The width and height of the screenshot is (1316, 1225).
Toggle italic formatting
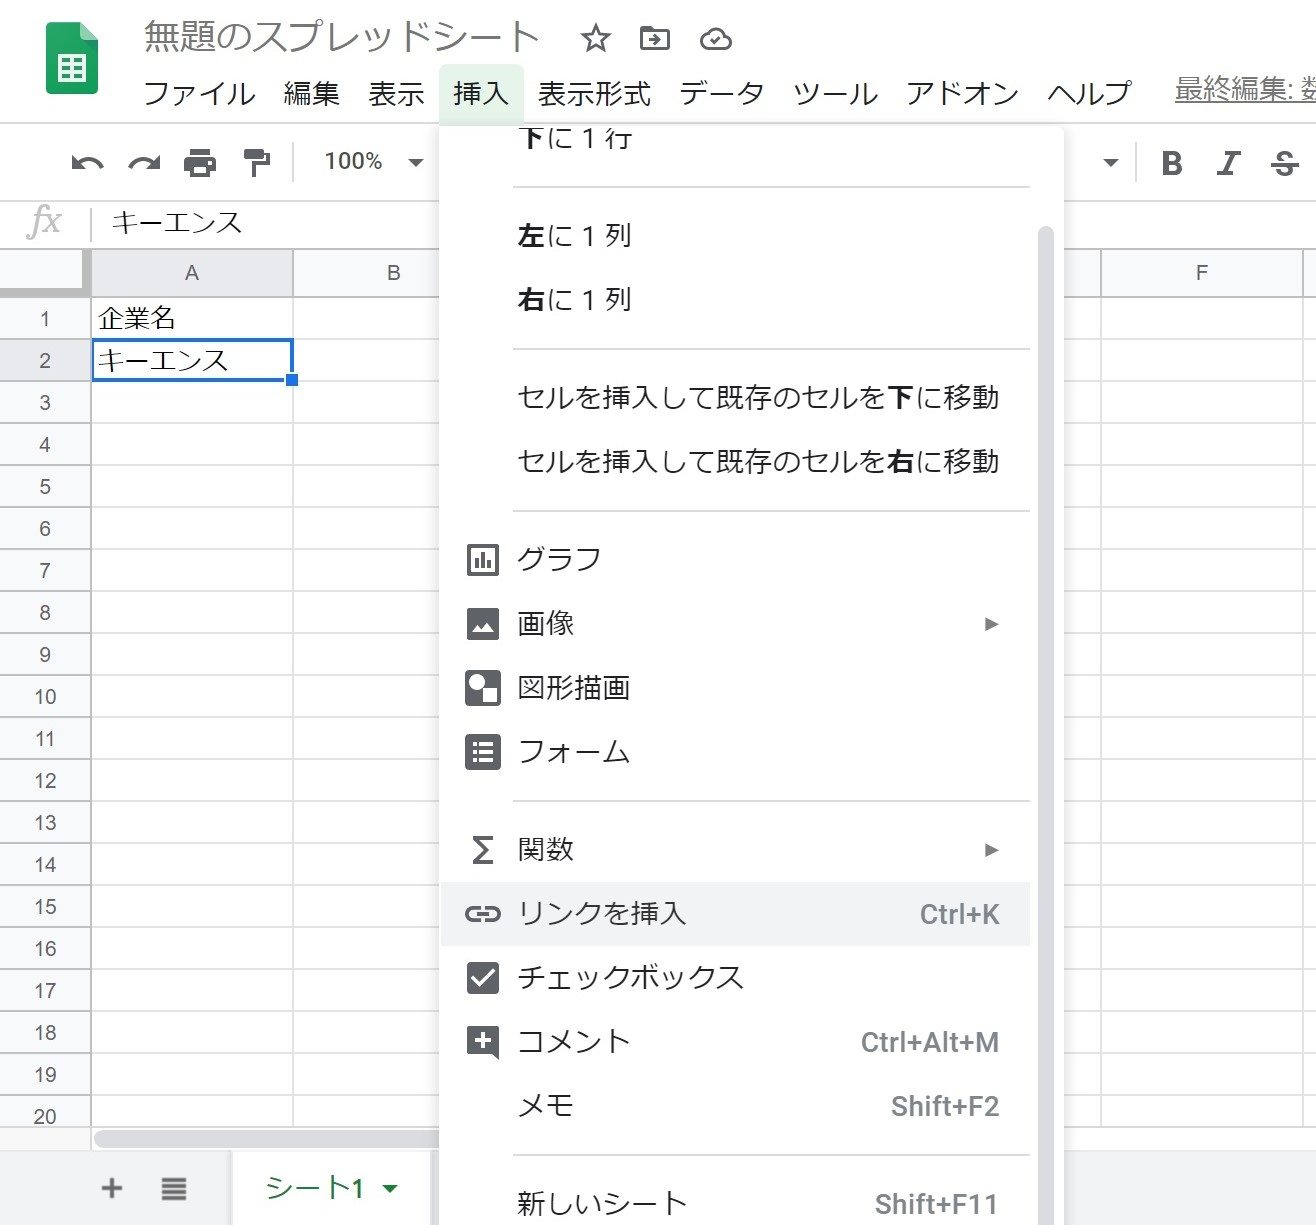[x=1228, y=163]
